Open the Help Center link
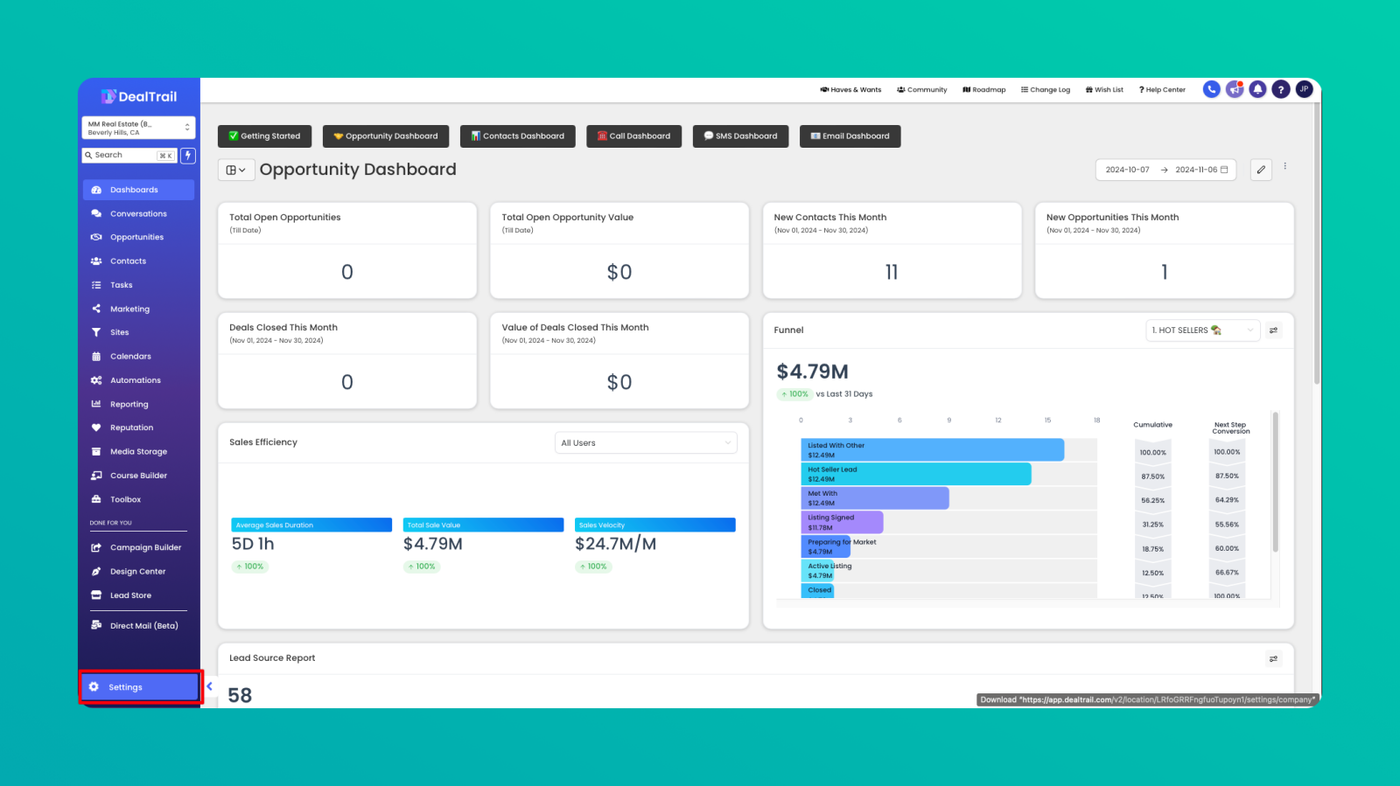 1162,90
